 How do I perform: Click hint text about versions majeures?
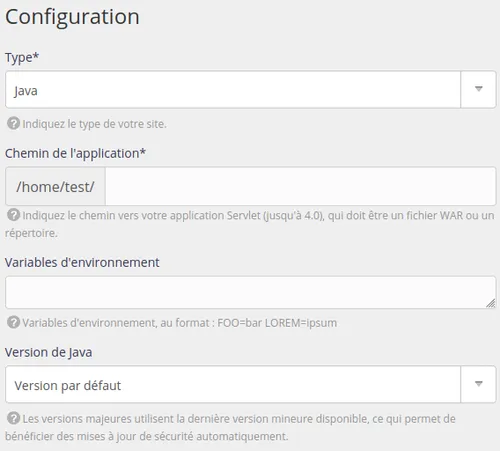point(231,428)
